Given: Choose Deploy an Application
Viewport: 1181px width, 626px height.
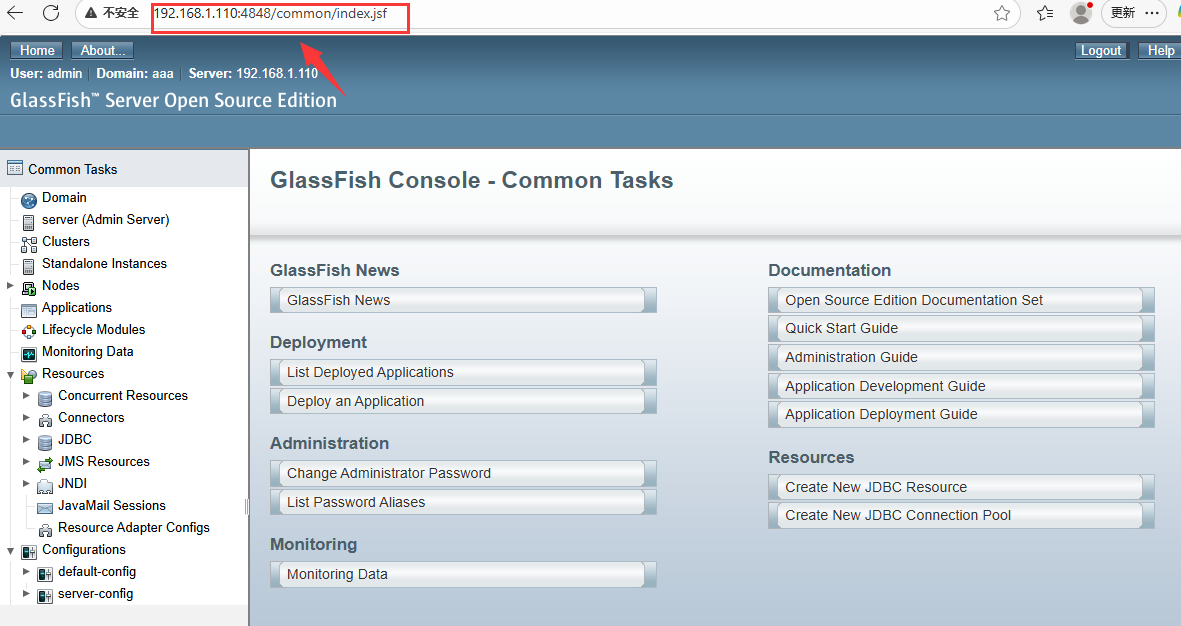Looking at the screenshot, I should [463, 402].
